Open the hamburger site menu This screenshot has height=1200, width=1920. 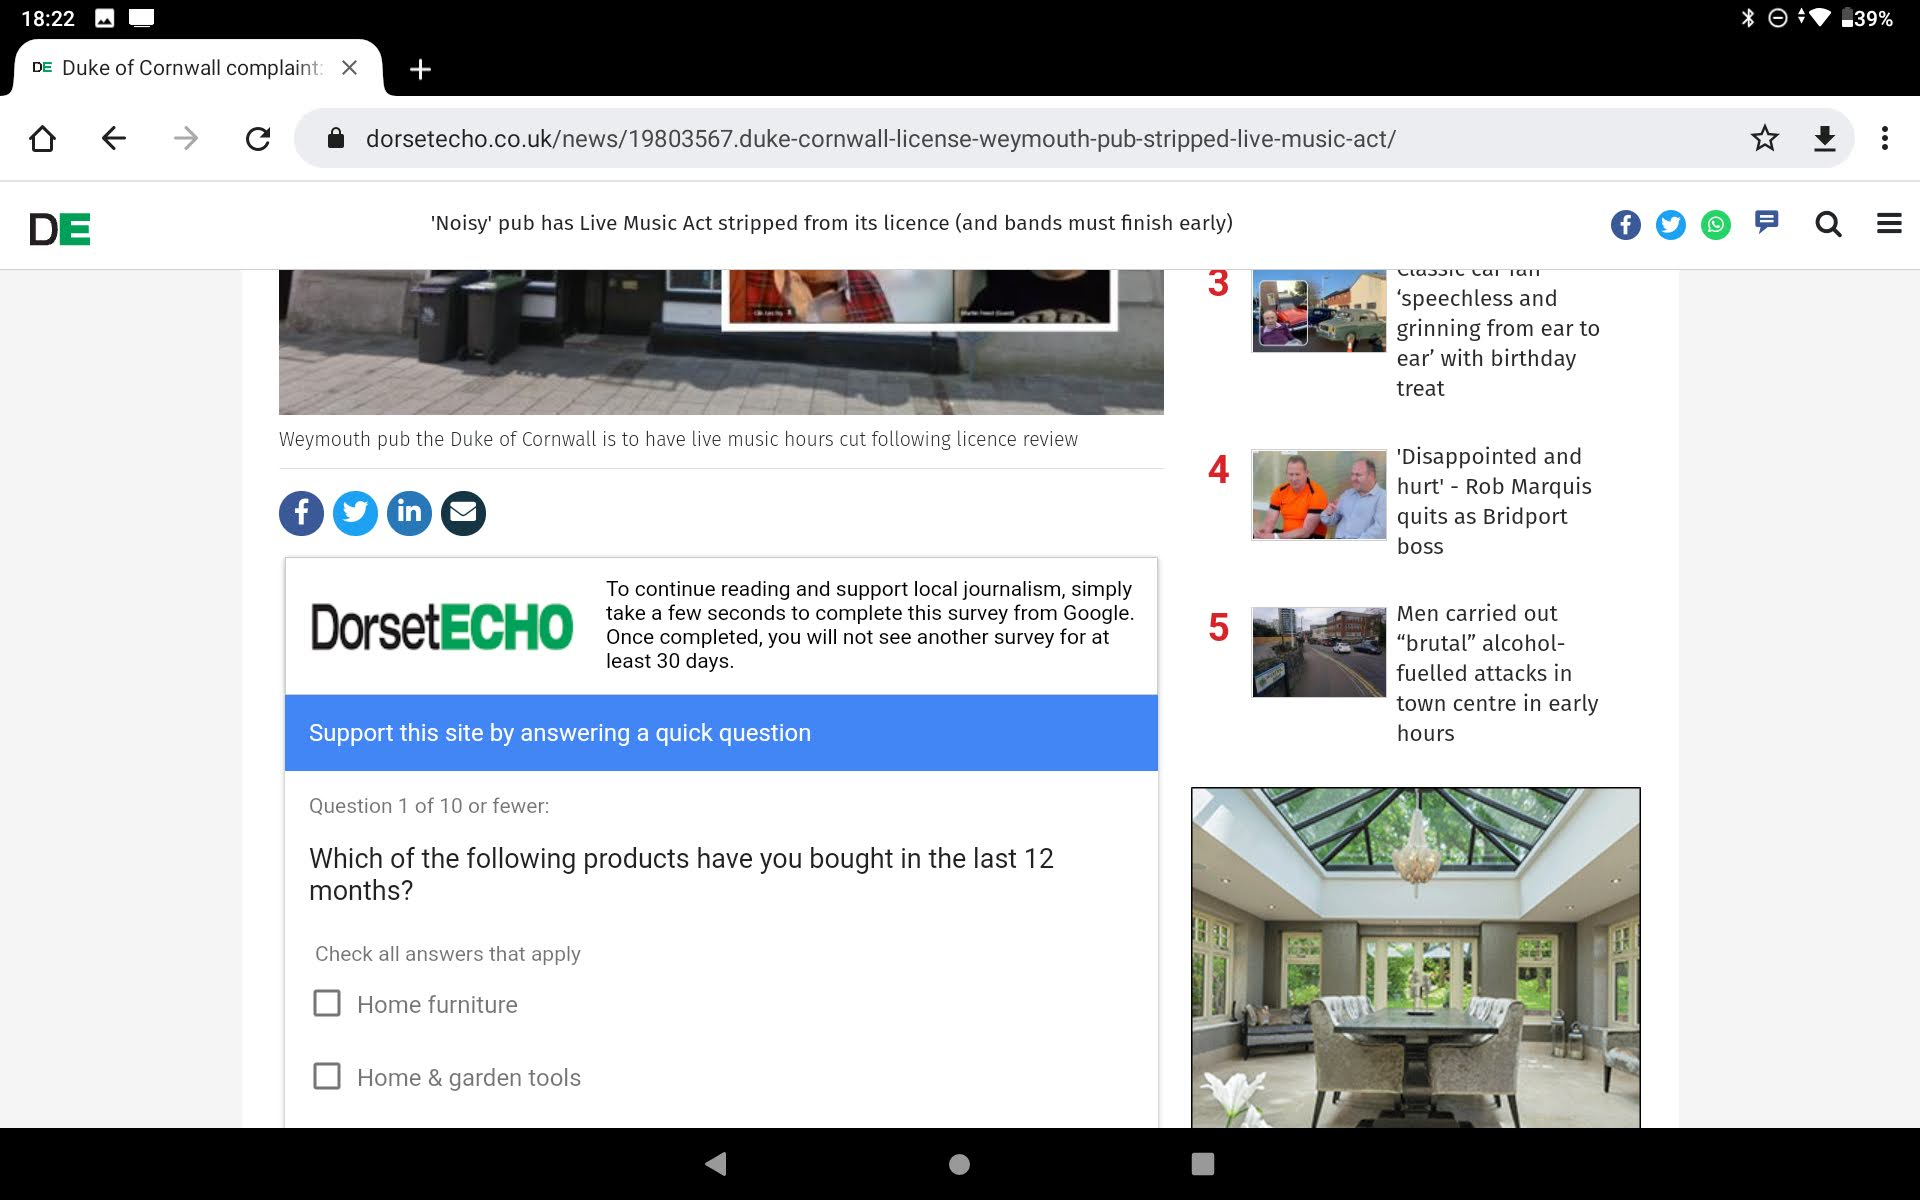[x=1889, y=223]
